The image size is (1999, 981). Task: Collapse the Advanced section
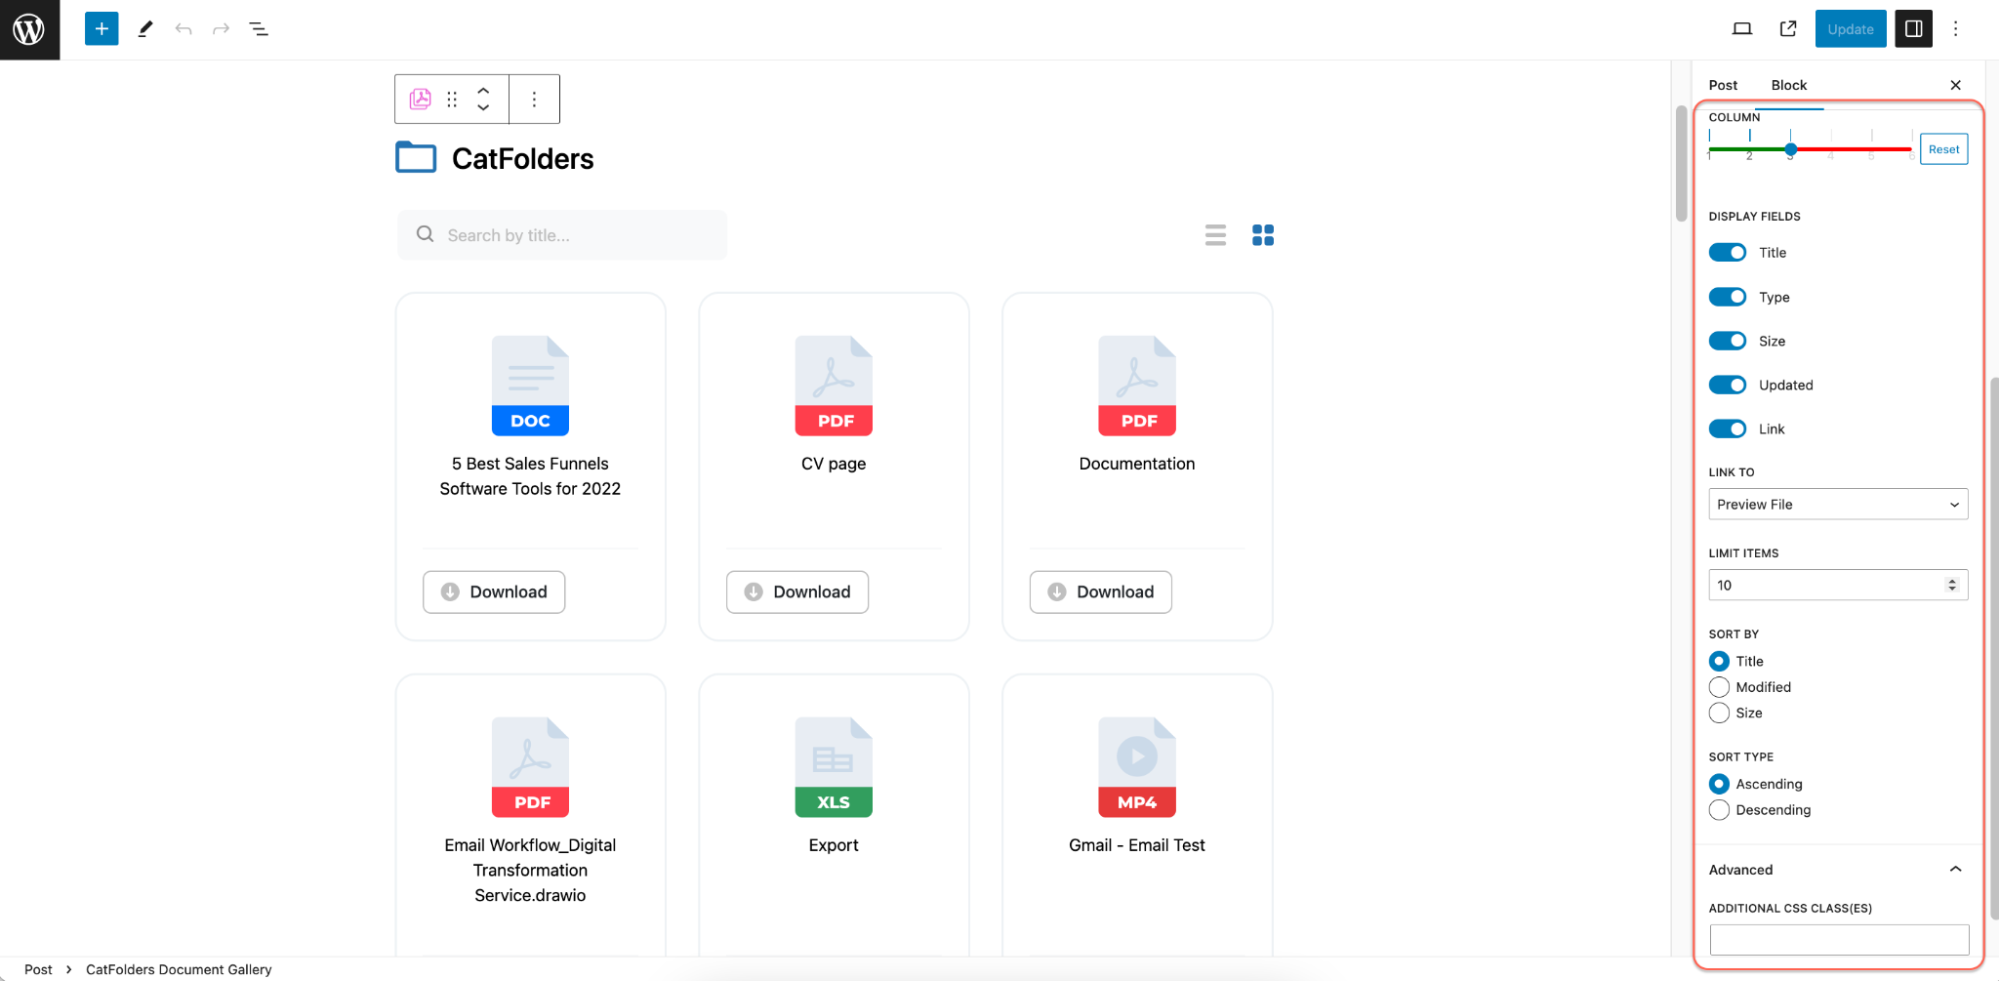pos(1957,869)
